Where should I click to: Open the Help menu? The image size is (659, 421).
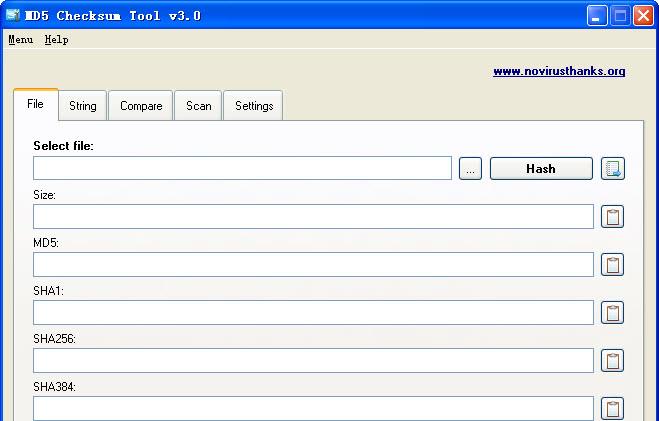tap(56, 39)
